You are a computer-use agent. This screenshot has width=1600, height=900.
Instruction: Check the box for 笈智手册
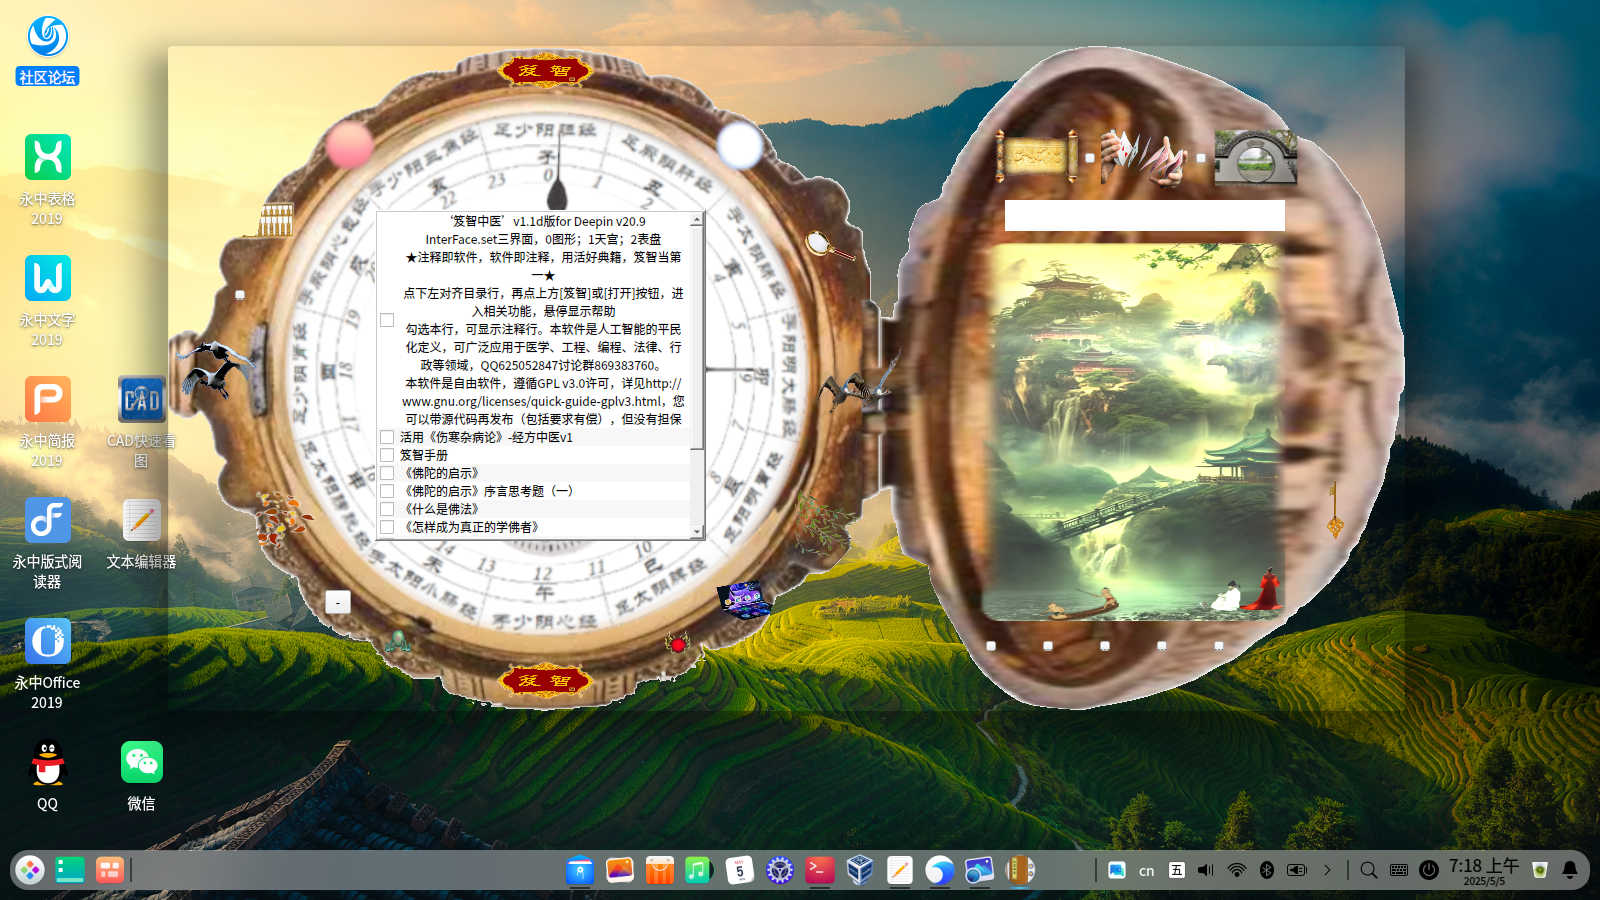coord(387,455)
